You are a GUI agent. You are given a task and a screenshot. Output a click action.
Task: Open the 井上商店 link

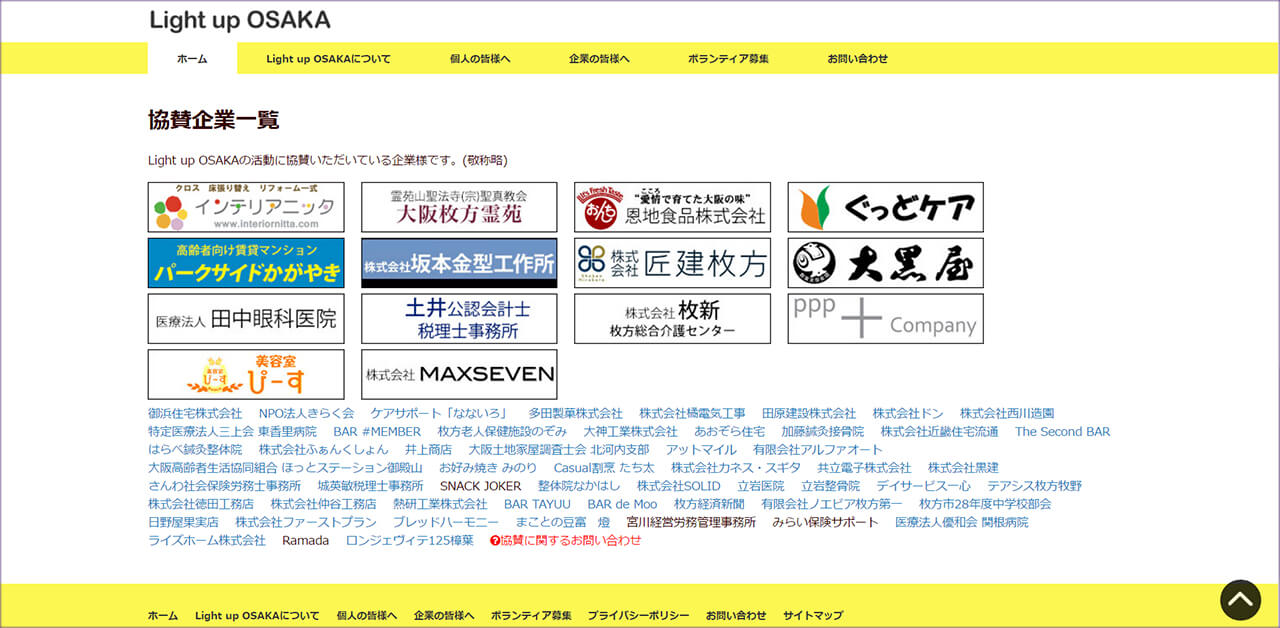(428, 449)
